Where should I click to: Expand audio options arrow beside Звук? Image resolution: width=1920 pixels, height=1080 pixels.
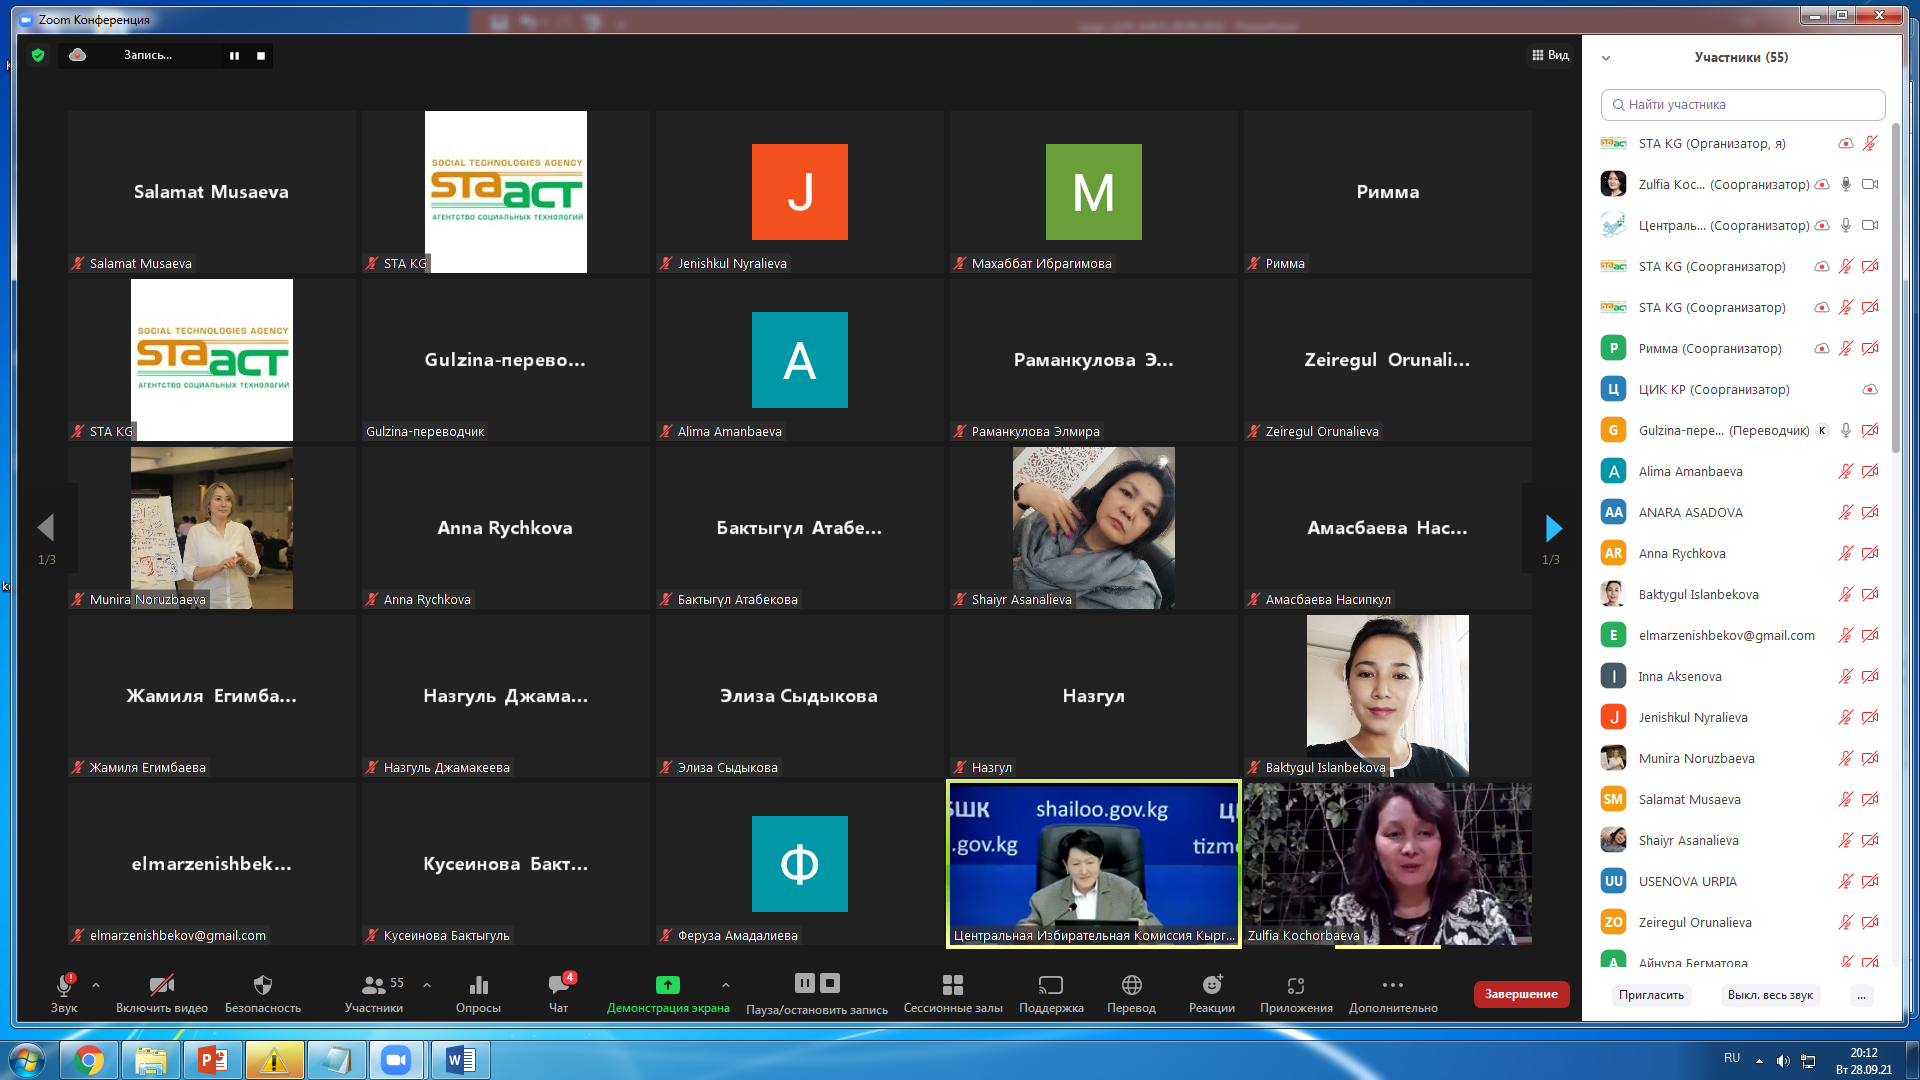pos(96,985)
